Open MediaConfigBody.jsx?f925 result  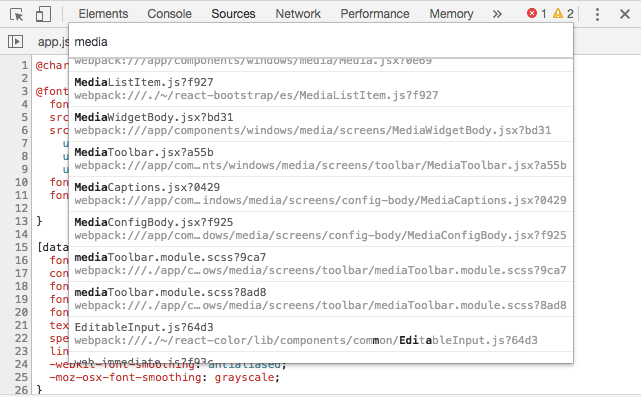(321, 229)
